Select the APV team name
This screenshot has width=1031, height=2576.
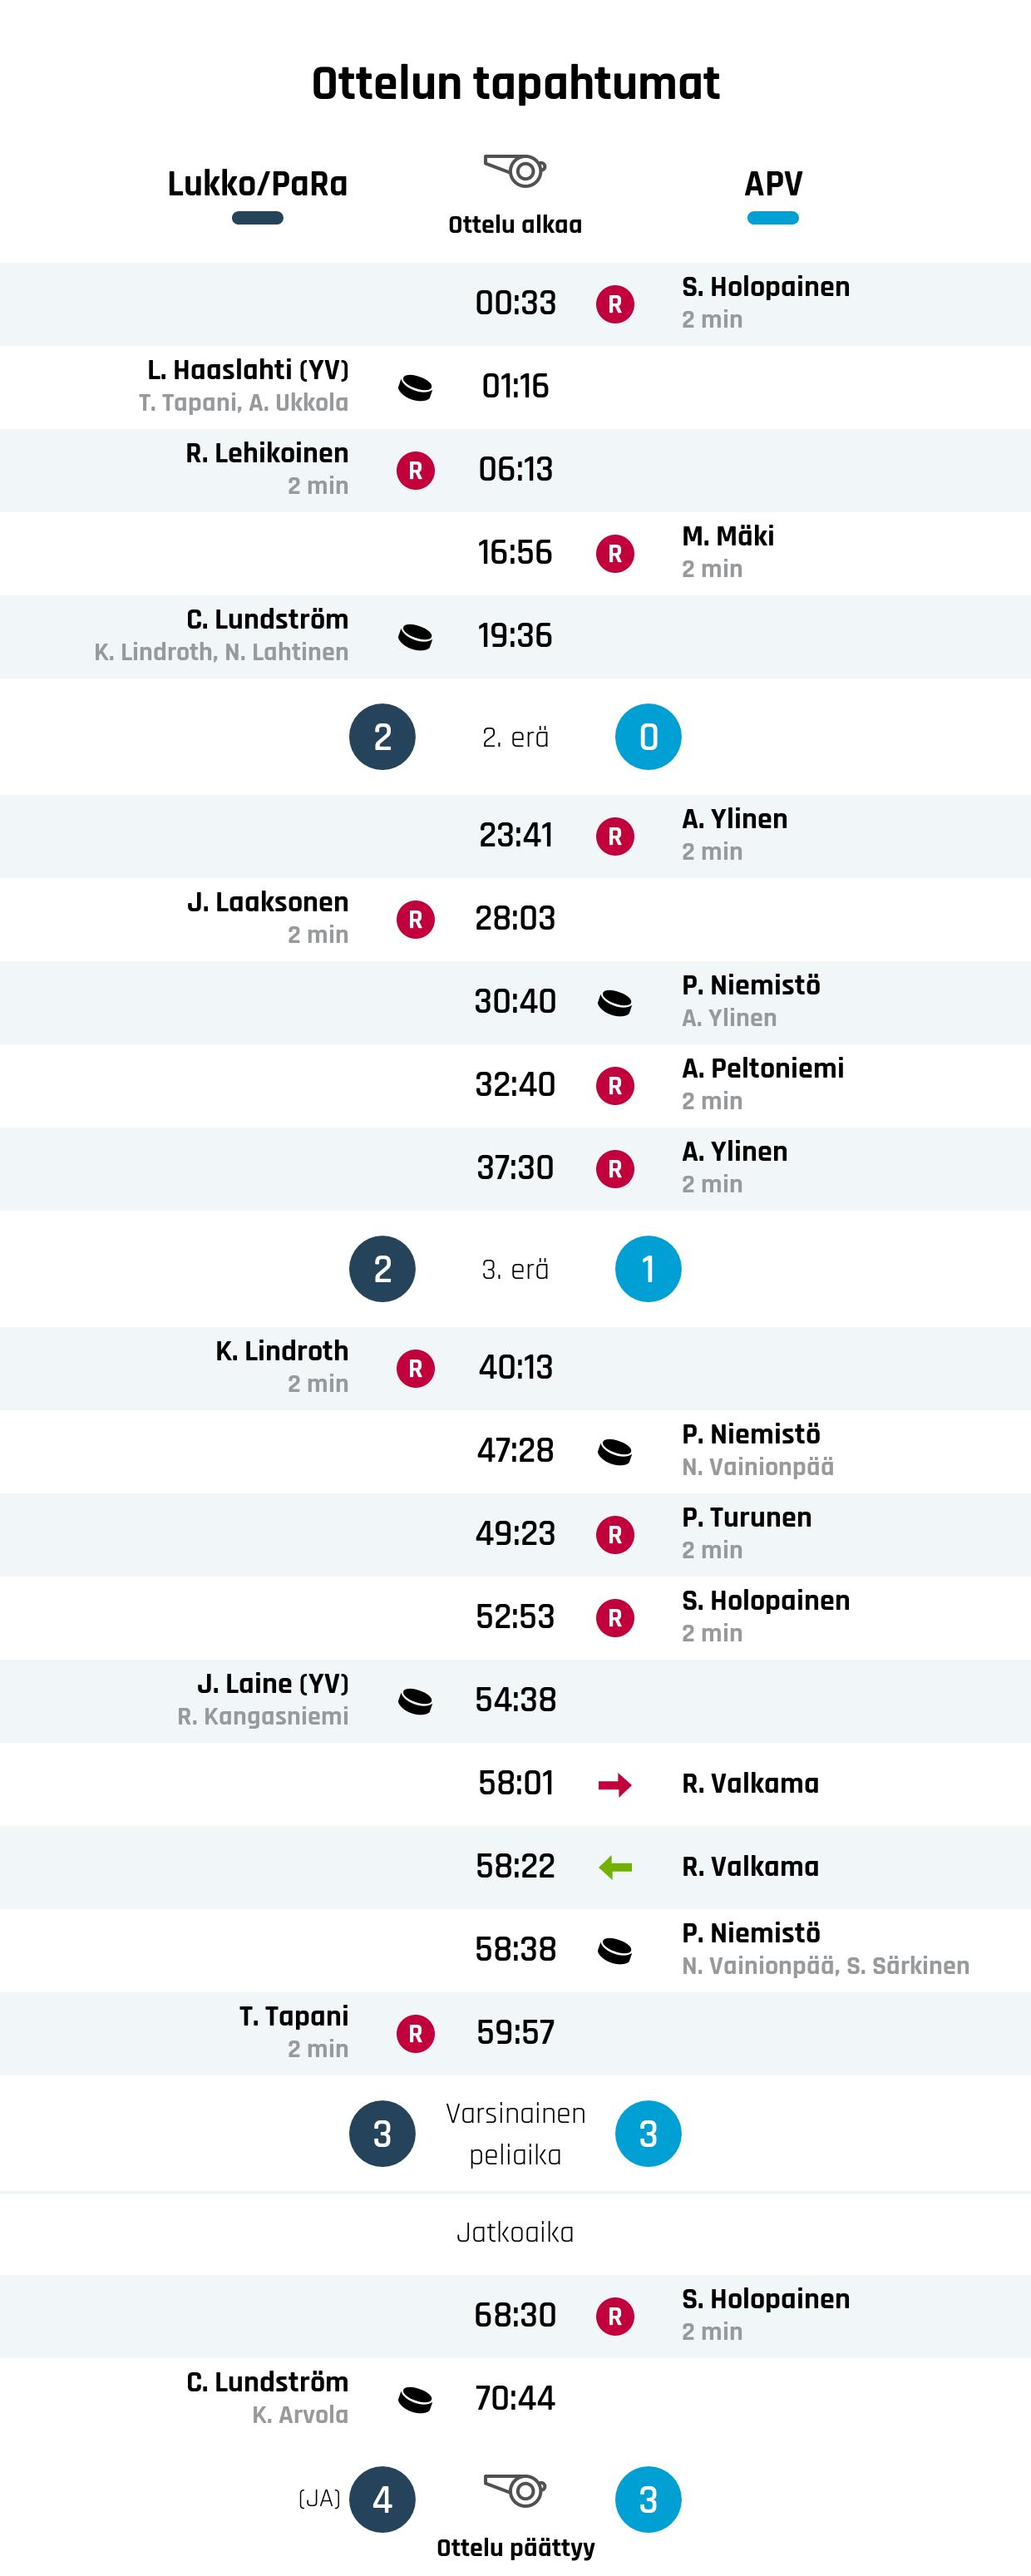click(773, 184)
